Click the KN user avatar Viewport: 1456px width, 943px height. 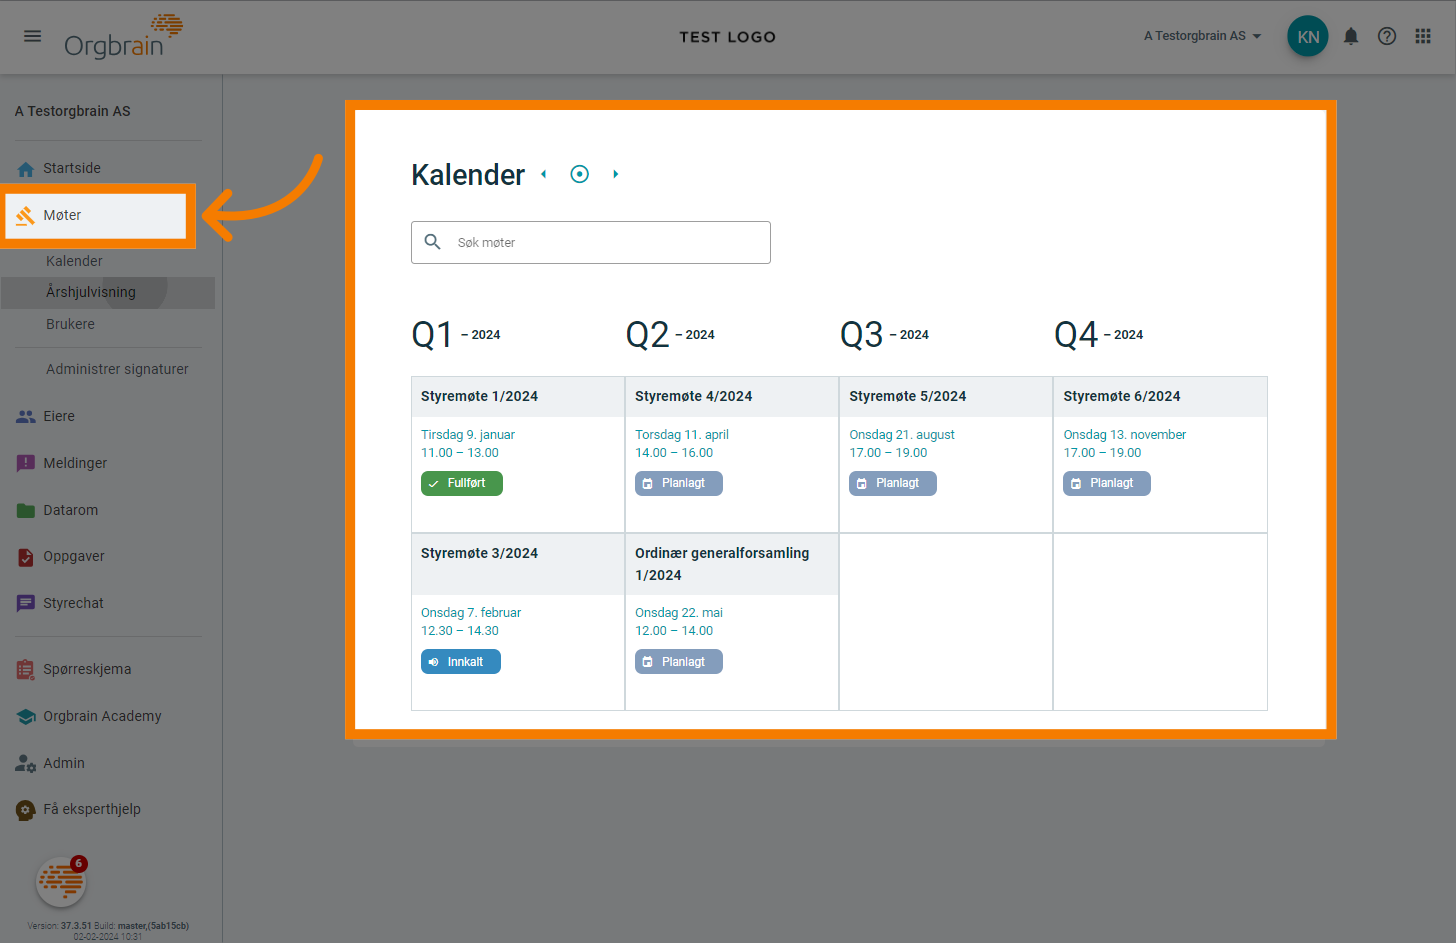1308,37
